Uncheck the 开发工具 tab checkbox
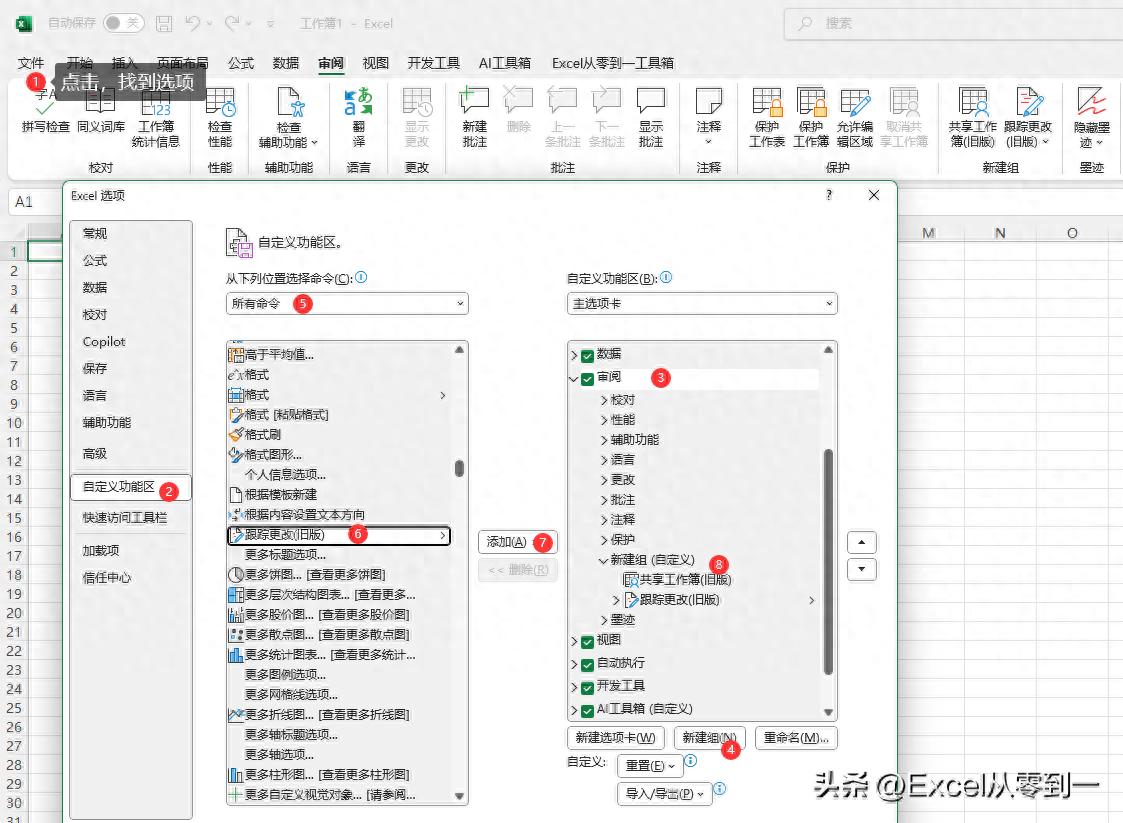Screen dimensions: 1123x823 (x=587, y=688)
